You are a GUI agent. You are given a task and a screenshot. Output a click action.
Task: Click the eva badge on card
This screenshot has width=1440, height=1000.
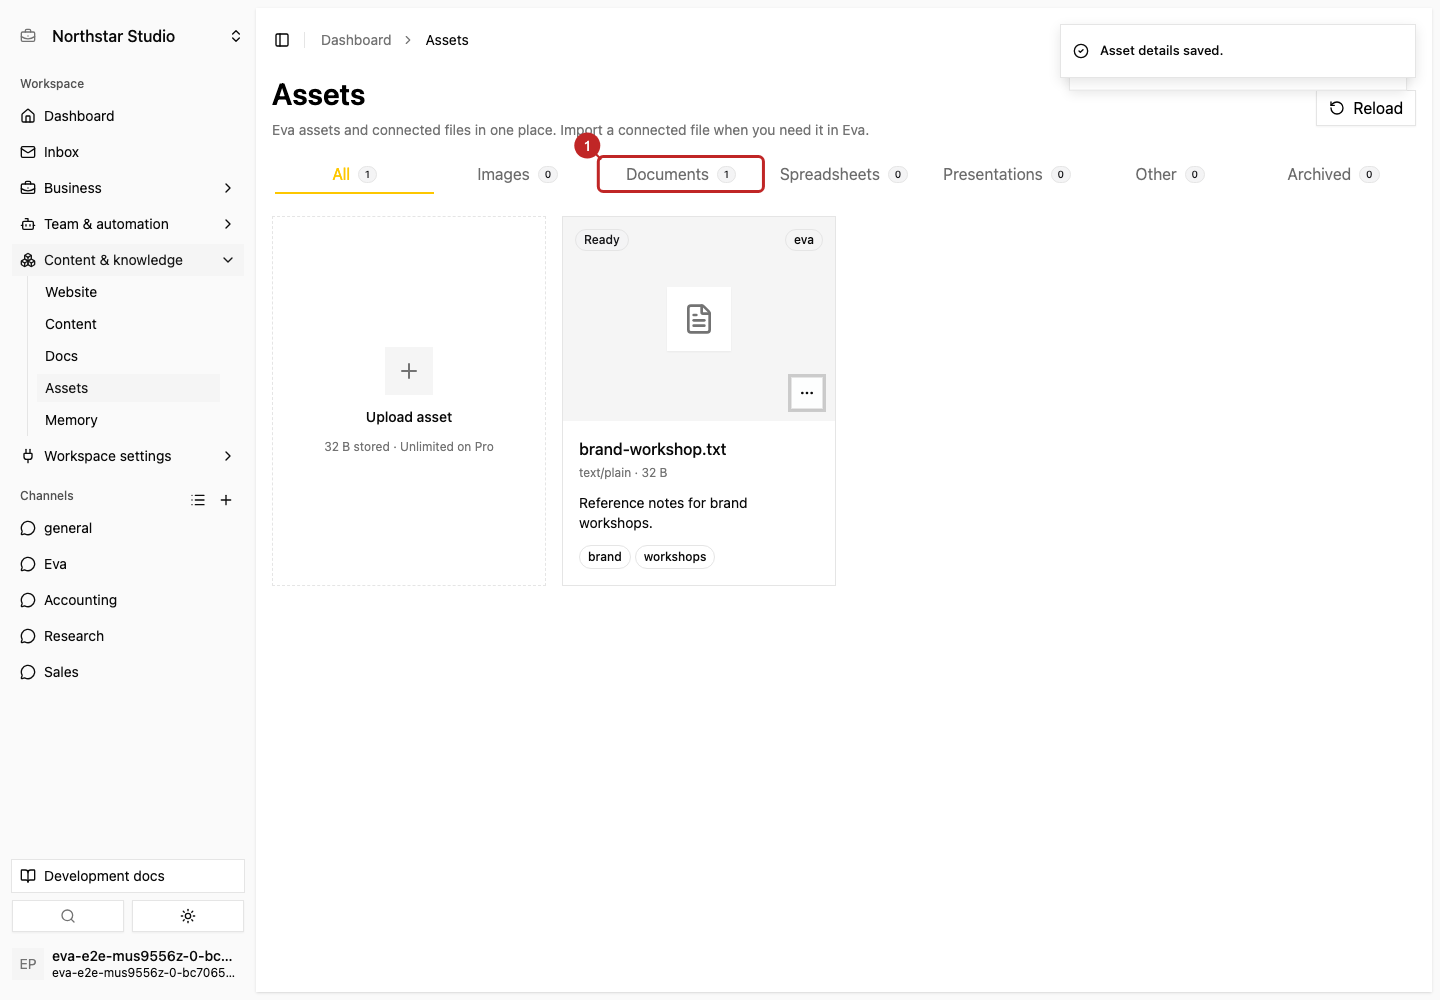[804, 240]
